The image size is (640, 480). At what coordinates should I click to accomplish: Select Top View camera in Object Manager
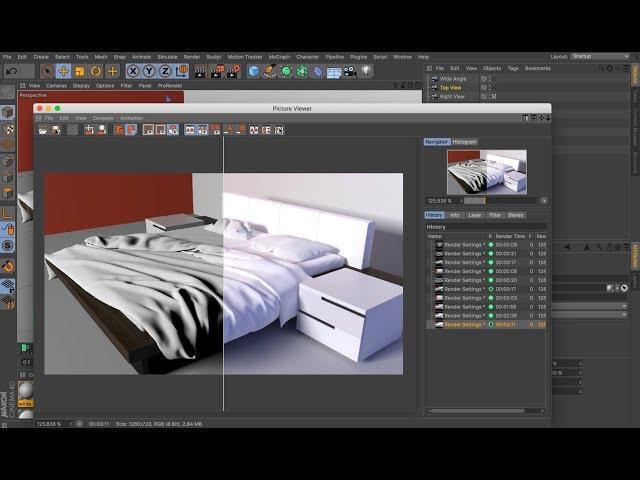[450, 88]
